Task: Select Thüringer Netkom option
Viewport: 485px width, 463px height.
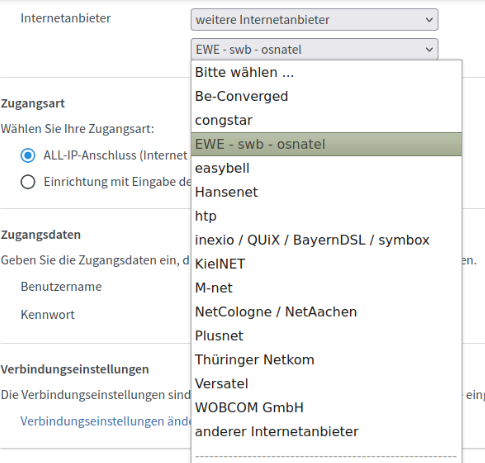Action: pyautogui.click(x=327, y=360)
